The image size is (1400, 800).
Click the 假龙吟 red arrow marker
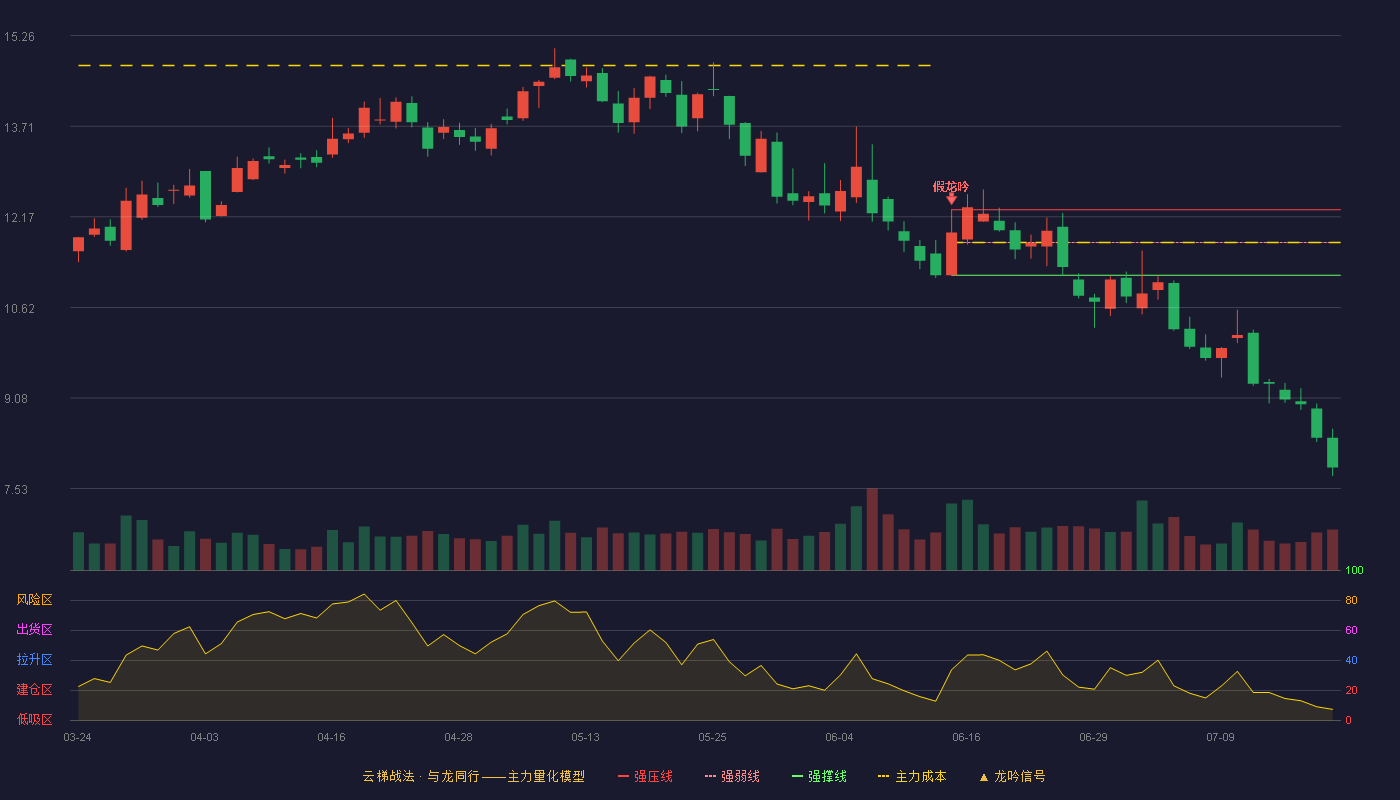pos(951,200)
